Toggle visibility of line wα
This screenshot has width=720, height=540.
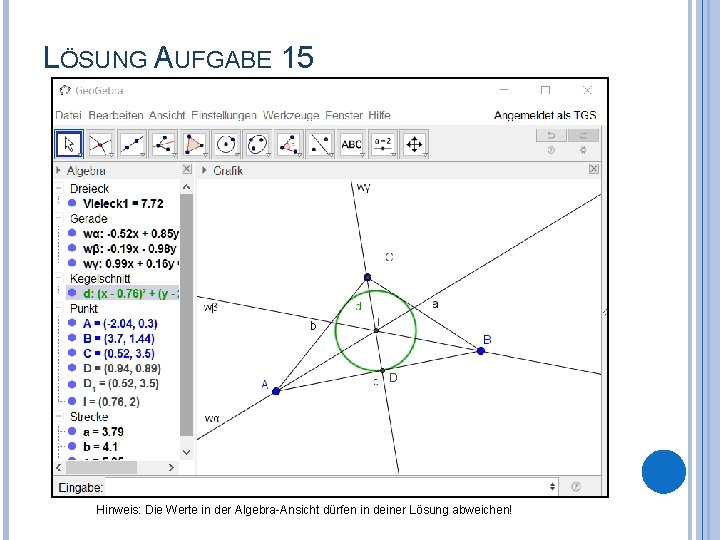pyautogui.click(x=72, y=233)
